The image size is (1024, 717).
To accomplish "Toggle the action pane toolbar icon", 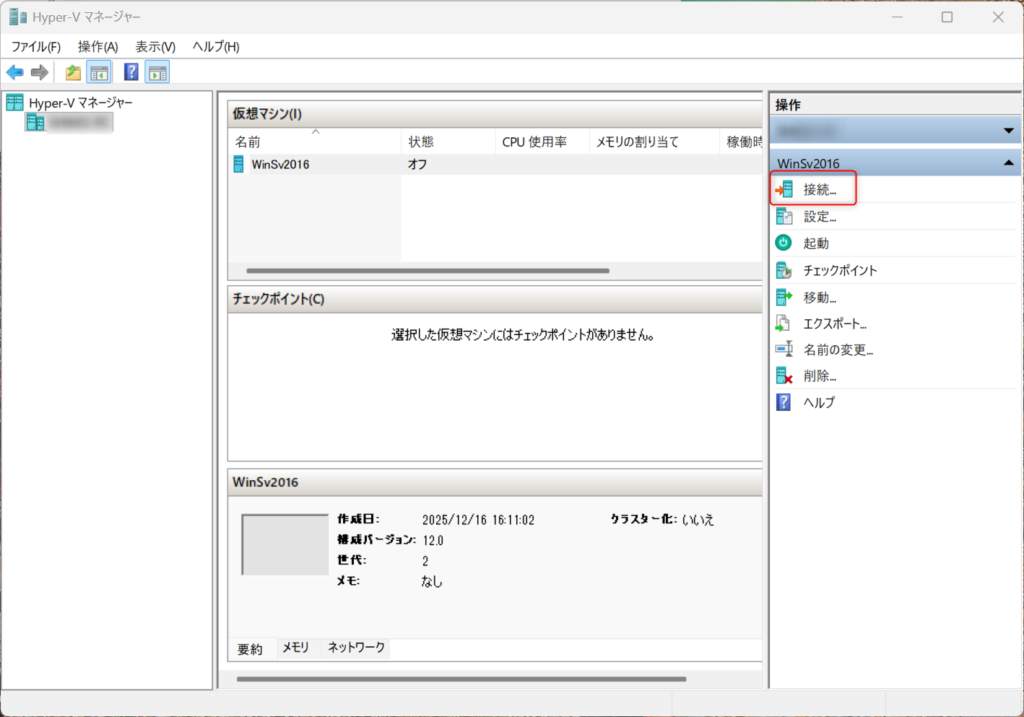I will click(x=157, y=72).
